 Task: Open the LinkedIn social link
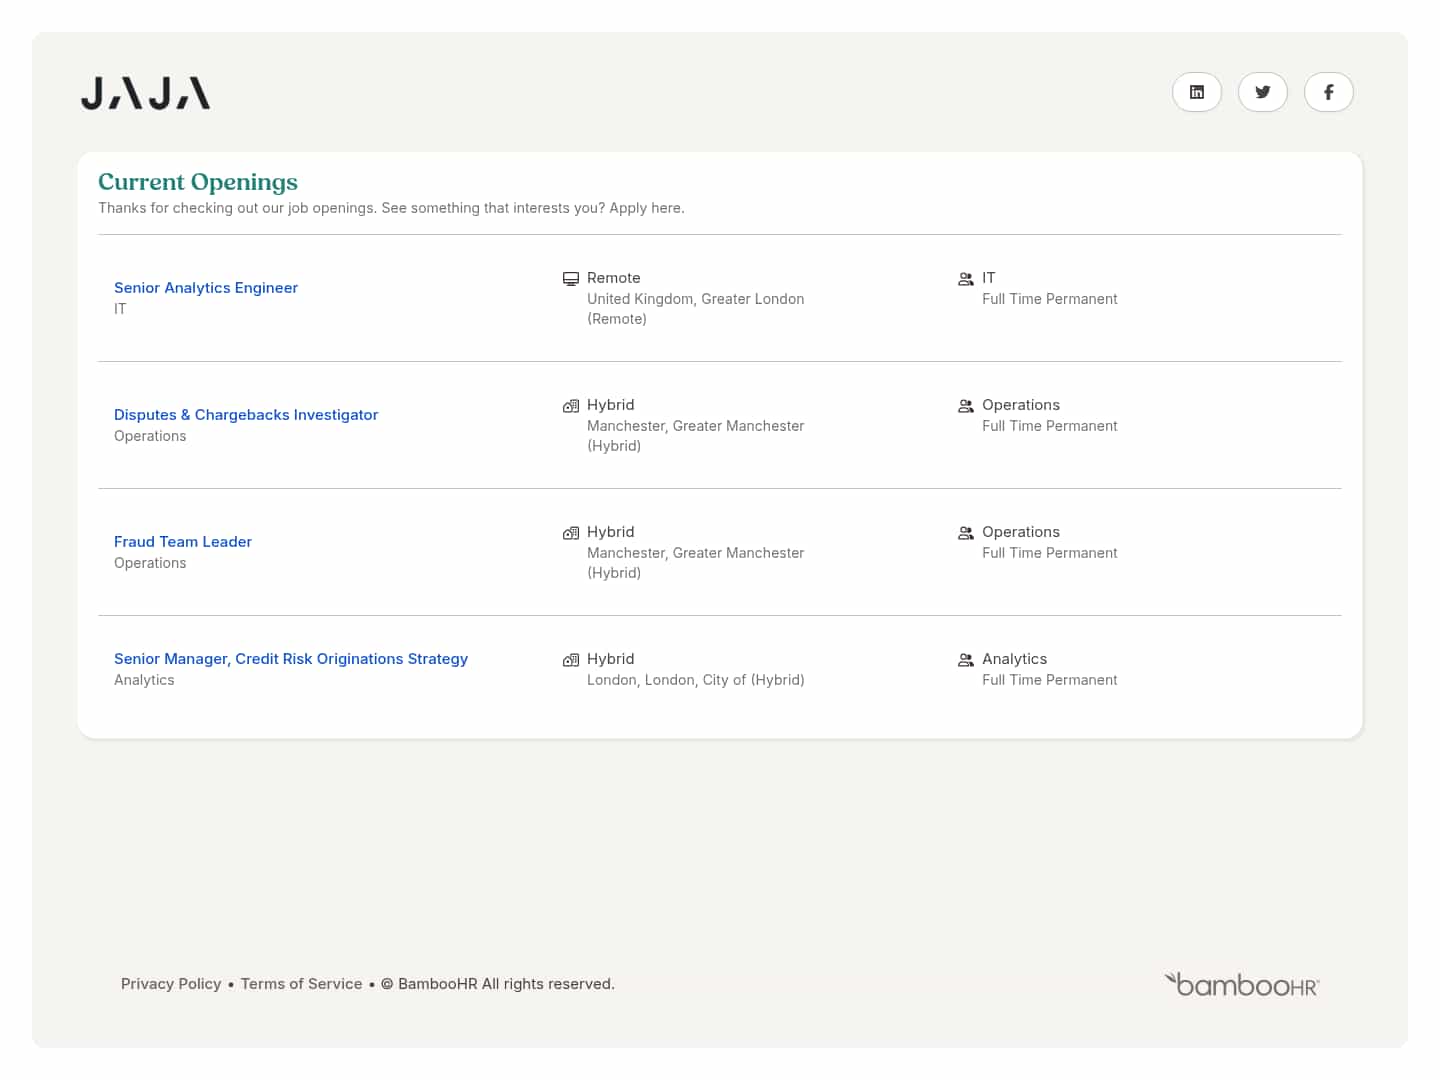pyautogui.click(x=1196, y=92)
